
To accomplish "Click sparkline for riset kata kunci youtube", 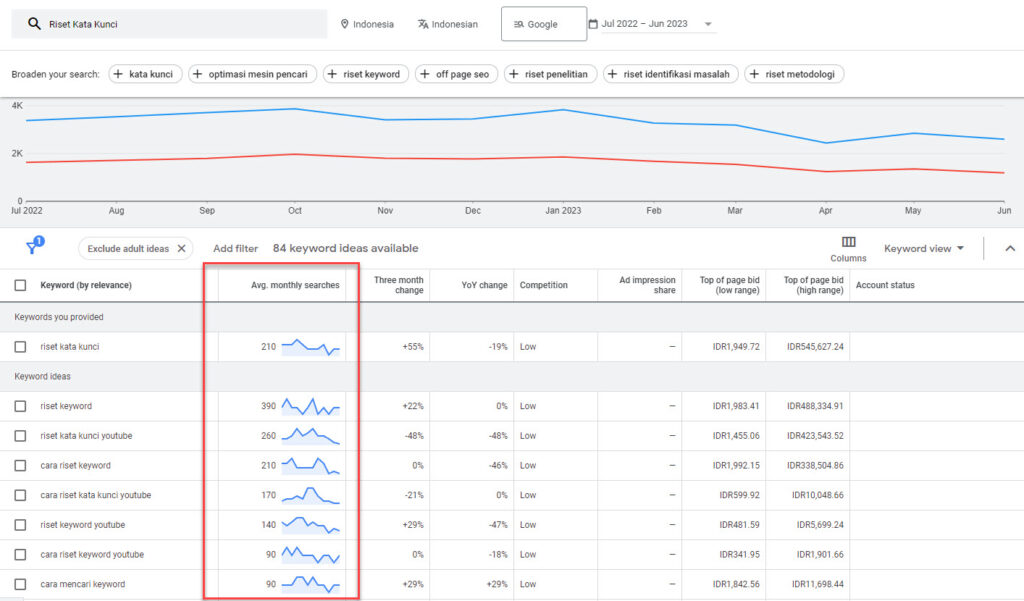I will click(310, 436).
